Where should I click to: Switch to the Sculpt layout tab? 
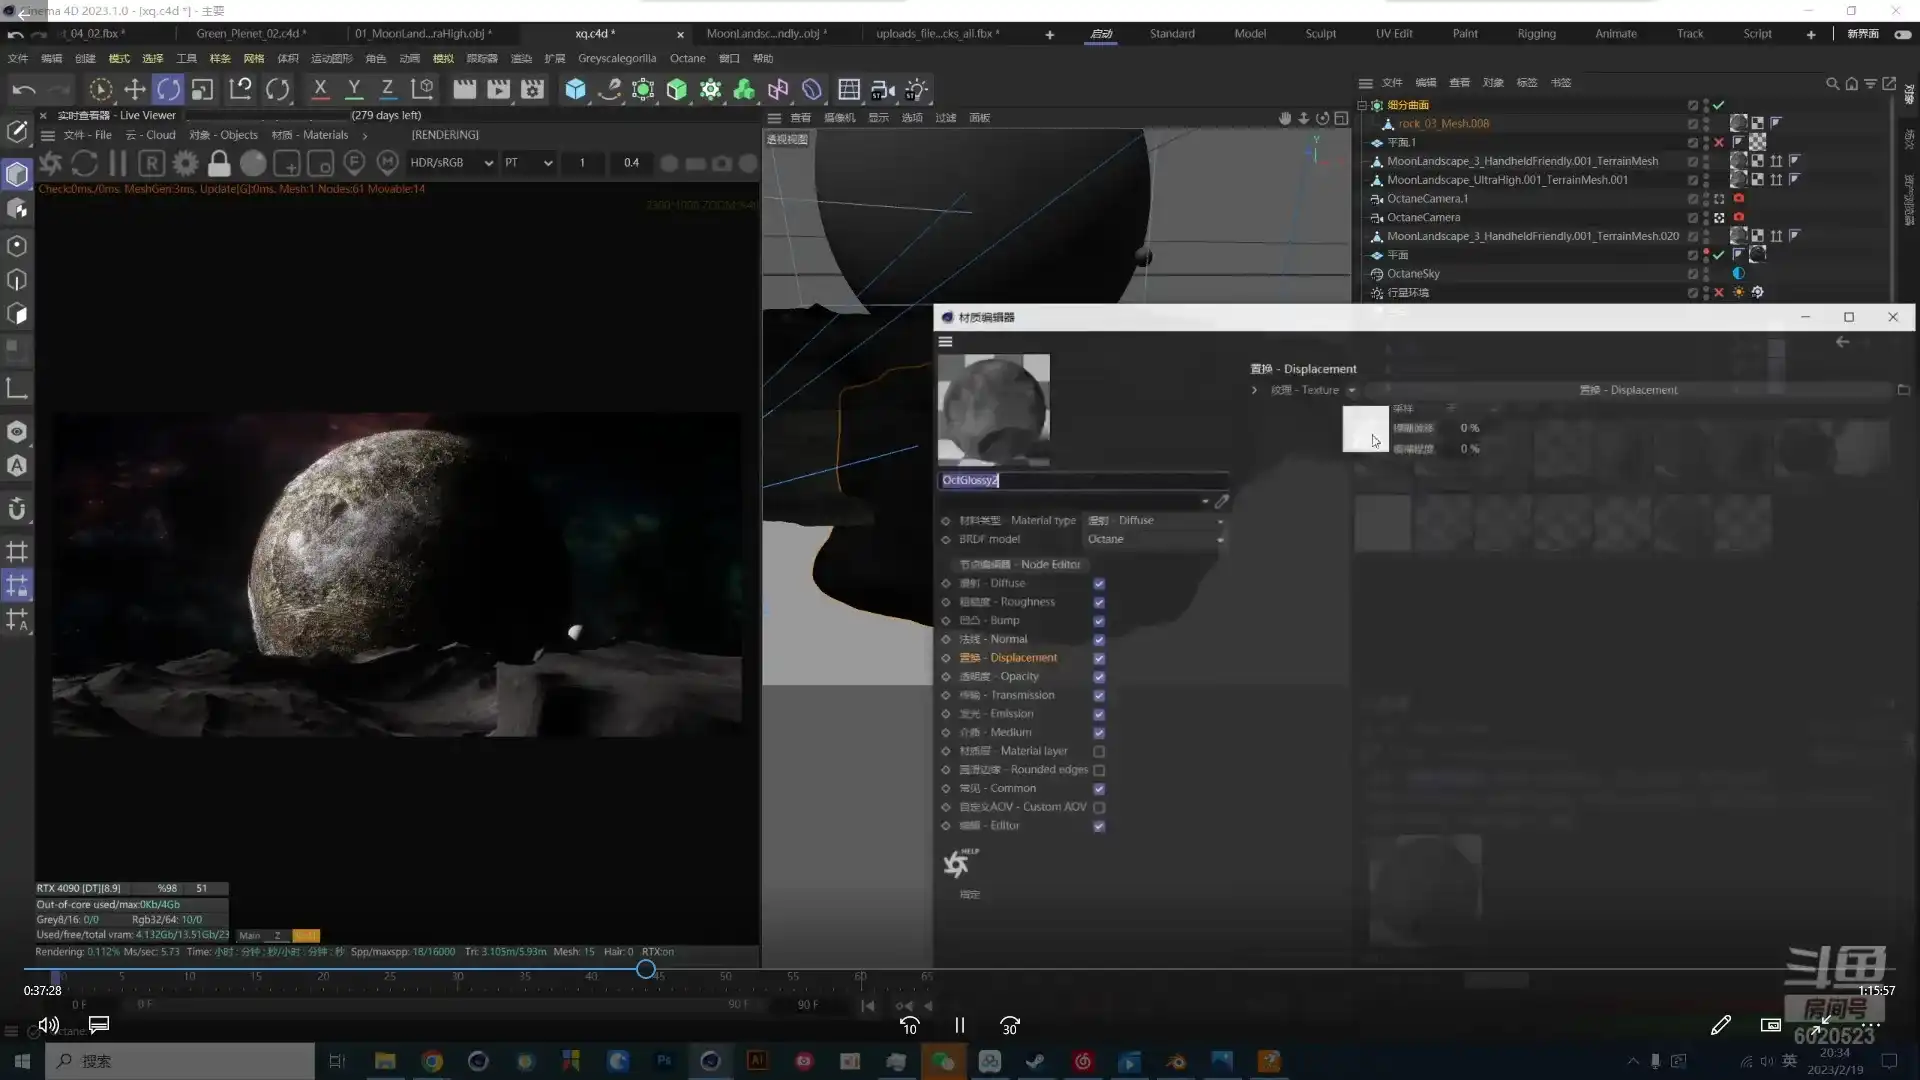1320,33
